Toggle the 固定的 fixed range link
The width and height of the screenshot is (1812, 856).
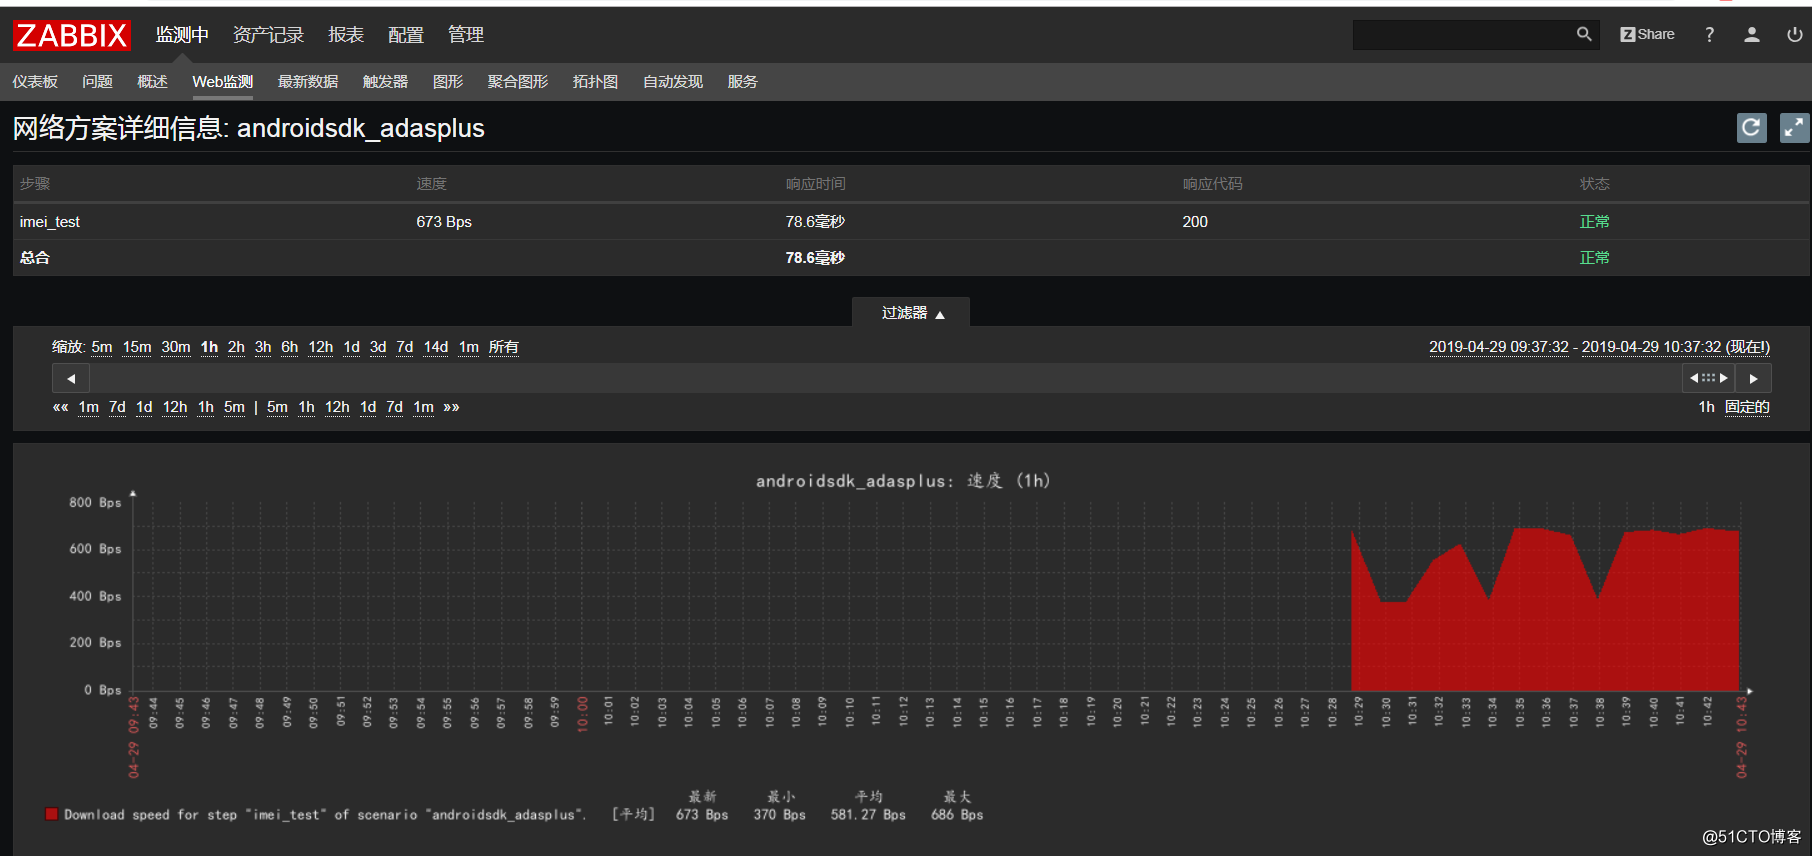coord(1747,407)
